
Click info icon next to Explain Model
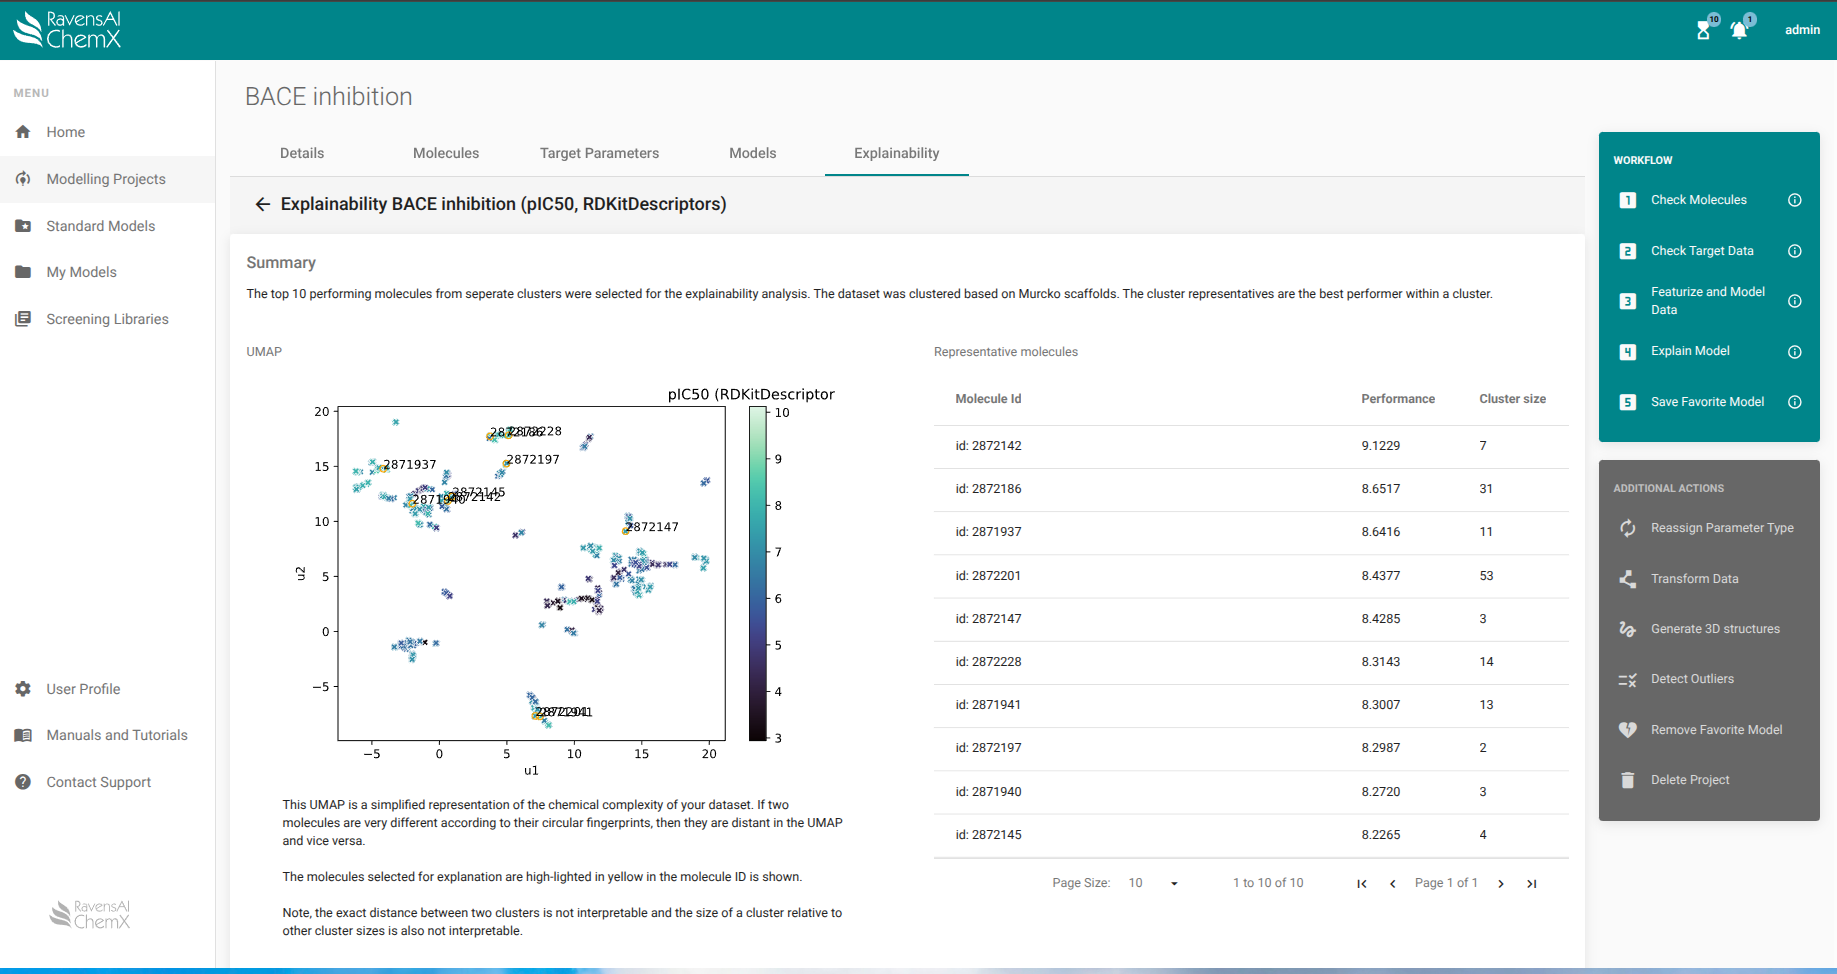1795,352
